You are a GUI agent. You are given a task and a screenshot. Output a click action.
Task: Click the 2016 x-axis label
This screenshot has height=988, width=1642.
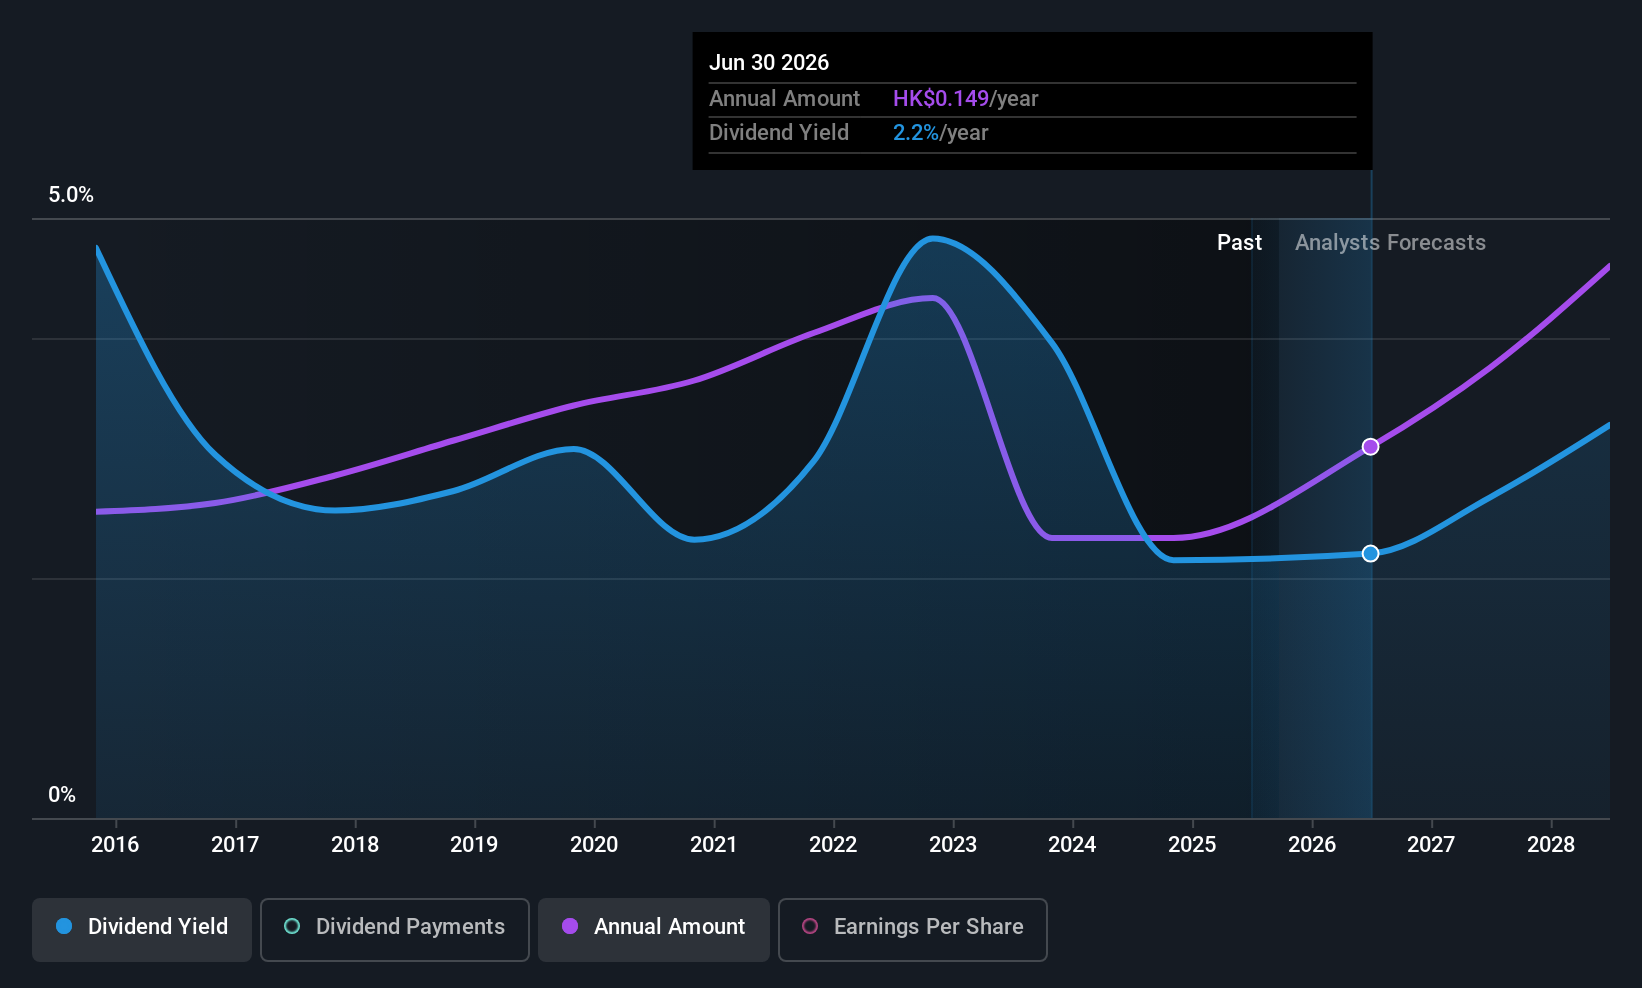pos(115,845)
